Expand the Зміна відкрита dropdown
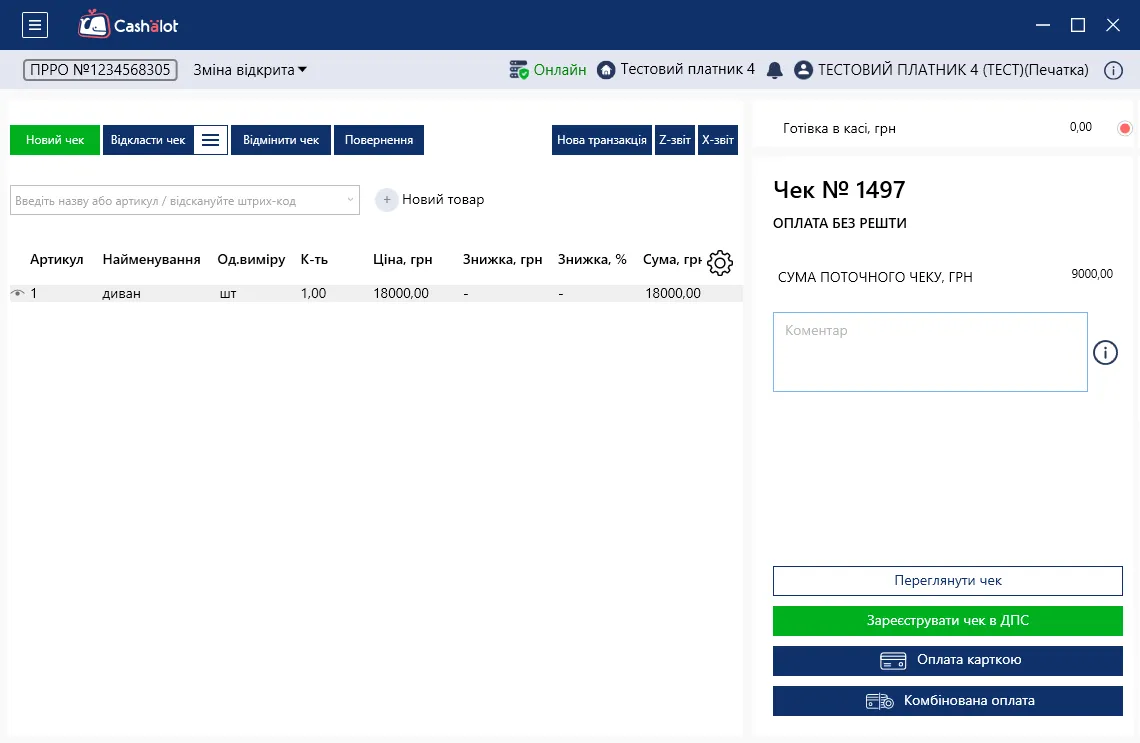Viewport: 1140px width, 743px height. [249, 70]
